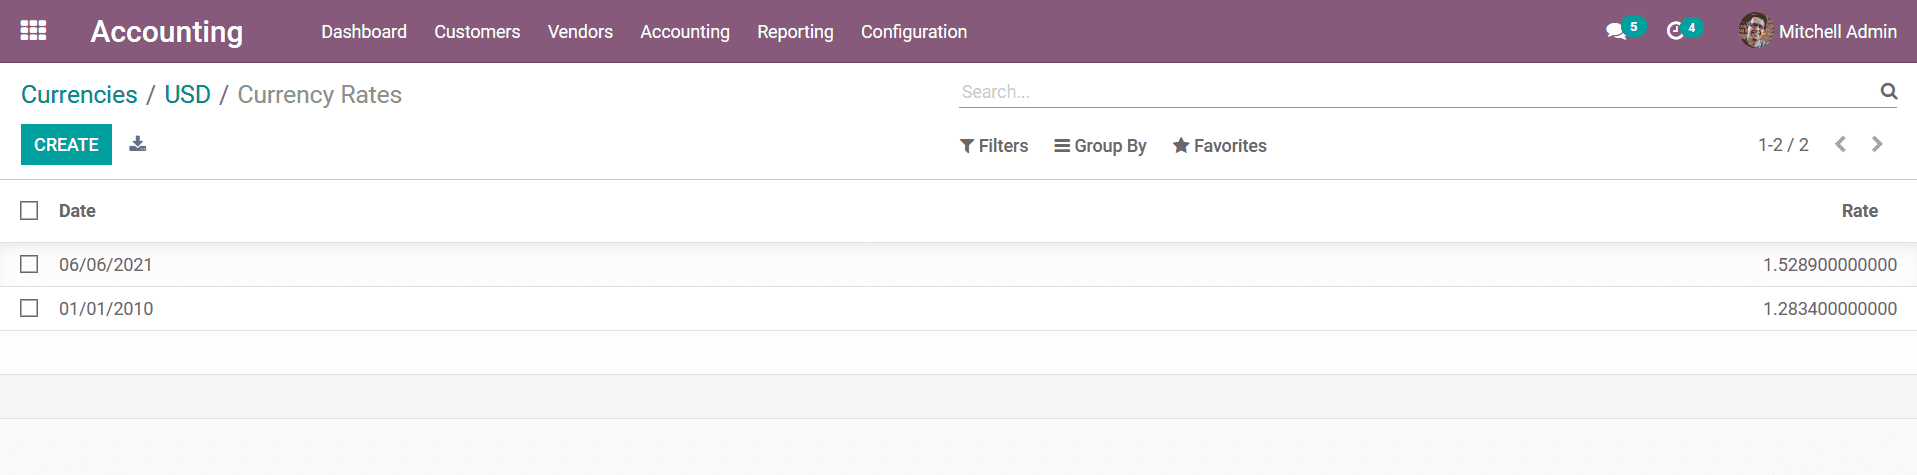Expand the Group By dropdown
The height and width of the screenshot is (475, 1917).
tap(1100, 146)
